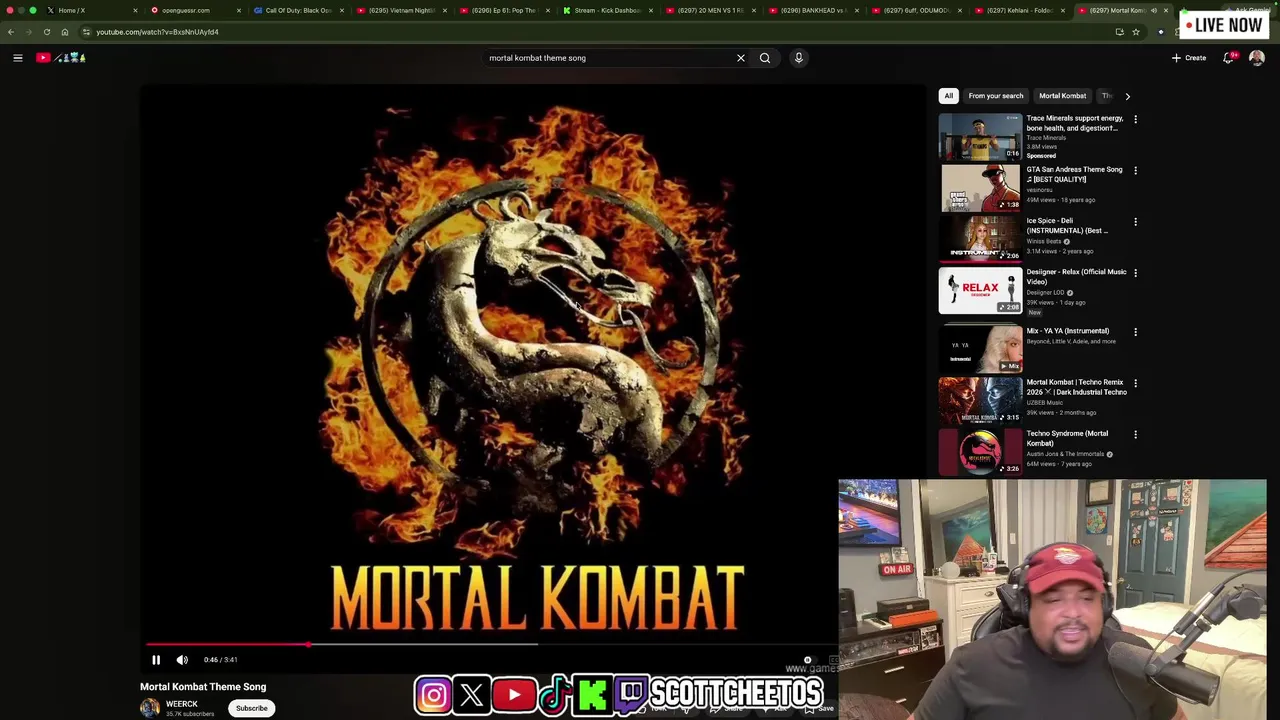Visit the Winiss Beats channel name

1043,241
